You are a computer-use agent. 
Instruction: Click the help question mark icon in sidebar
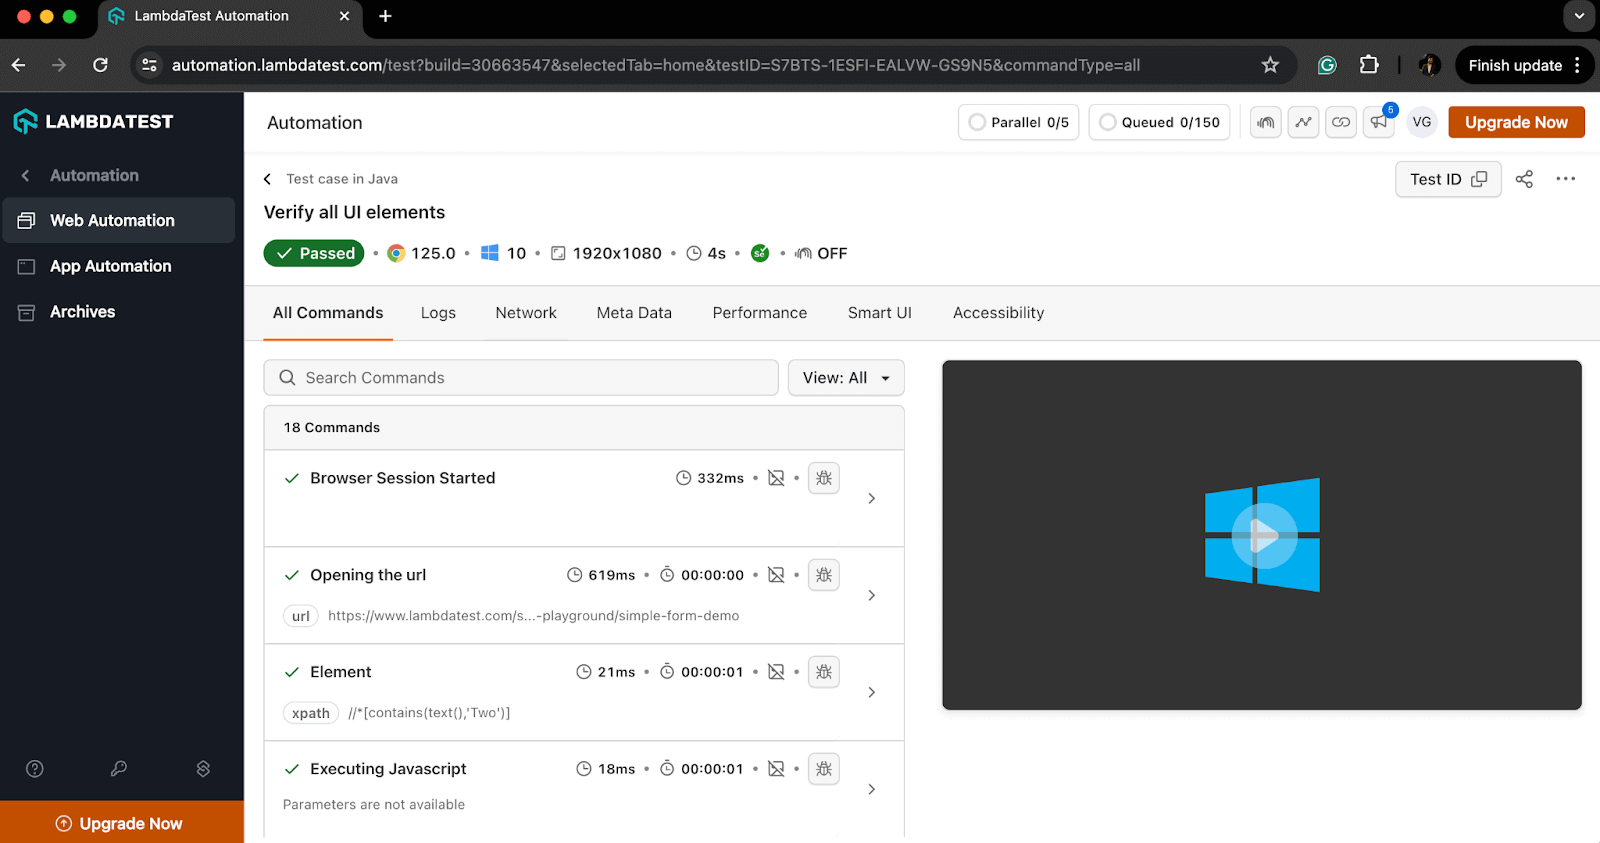click(35, 768)
